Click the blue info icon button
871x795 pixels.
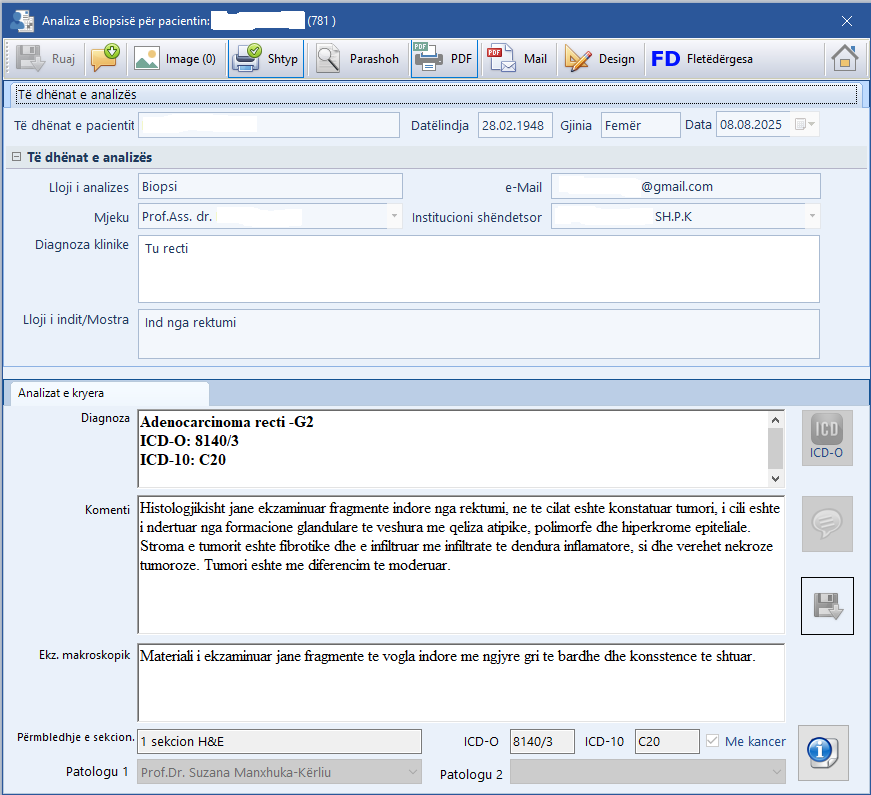(x=826, y=750)
